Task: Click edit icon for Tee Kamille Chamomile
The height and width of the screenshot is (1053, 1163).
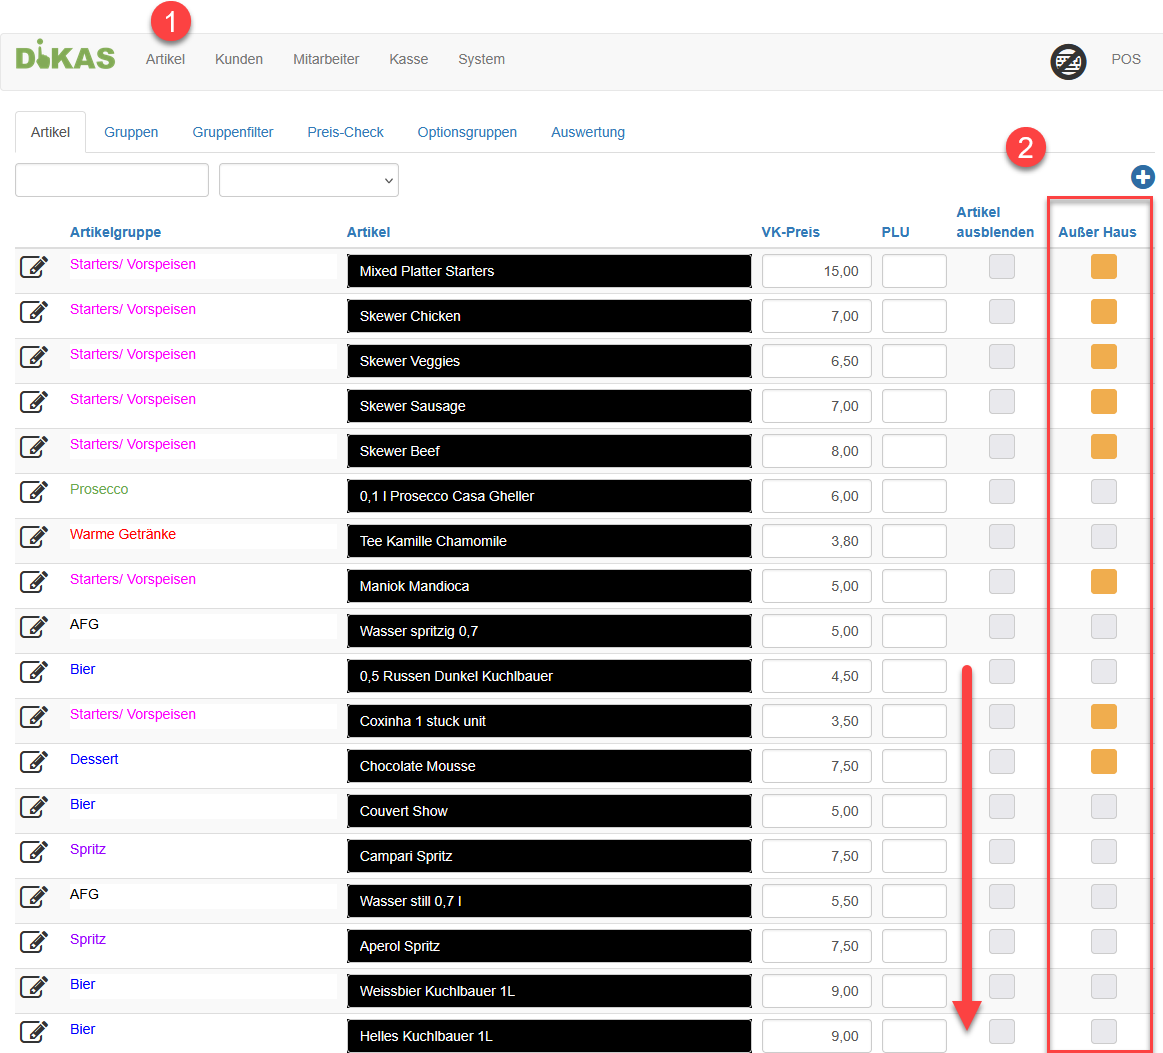Action: (34, 537)
